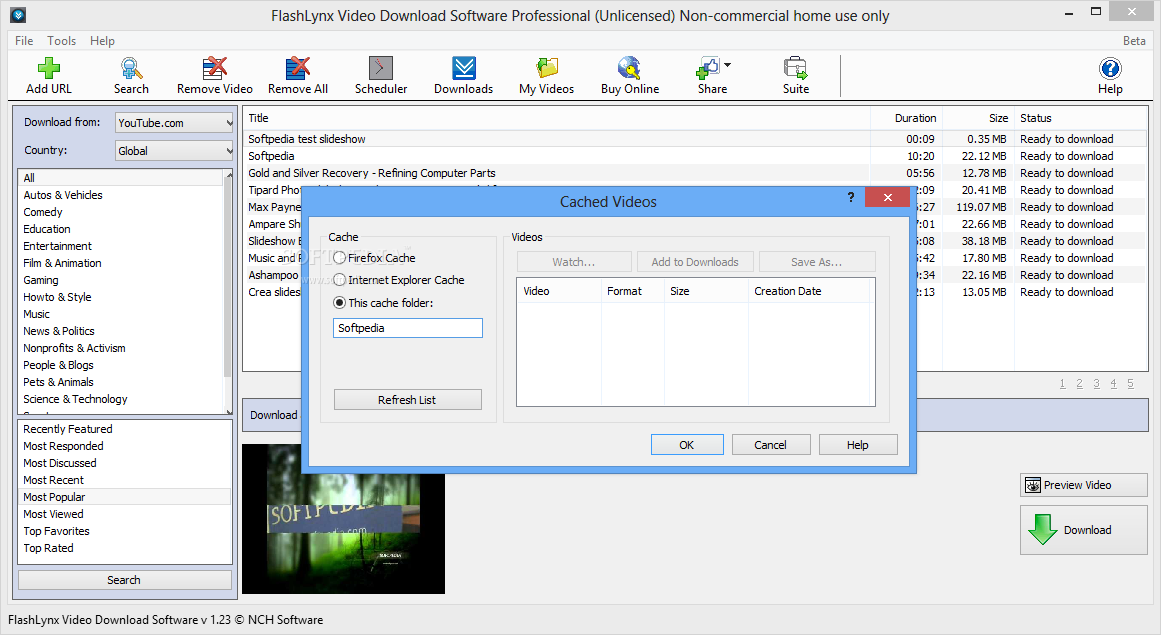Open the Download from dropdown
Screen dimensions: 1161x635
[174, 123]
